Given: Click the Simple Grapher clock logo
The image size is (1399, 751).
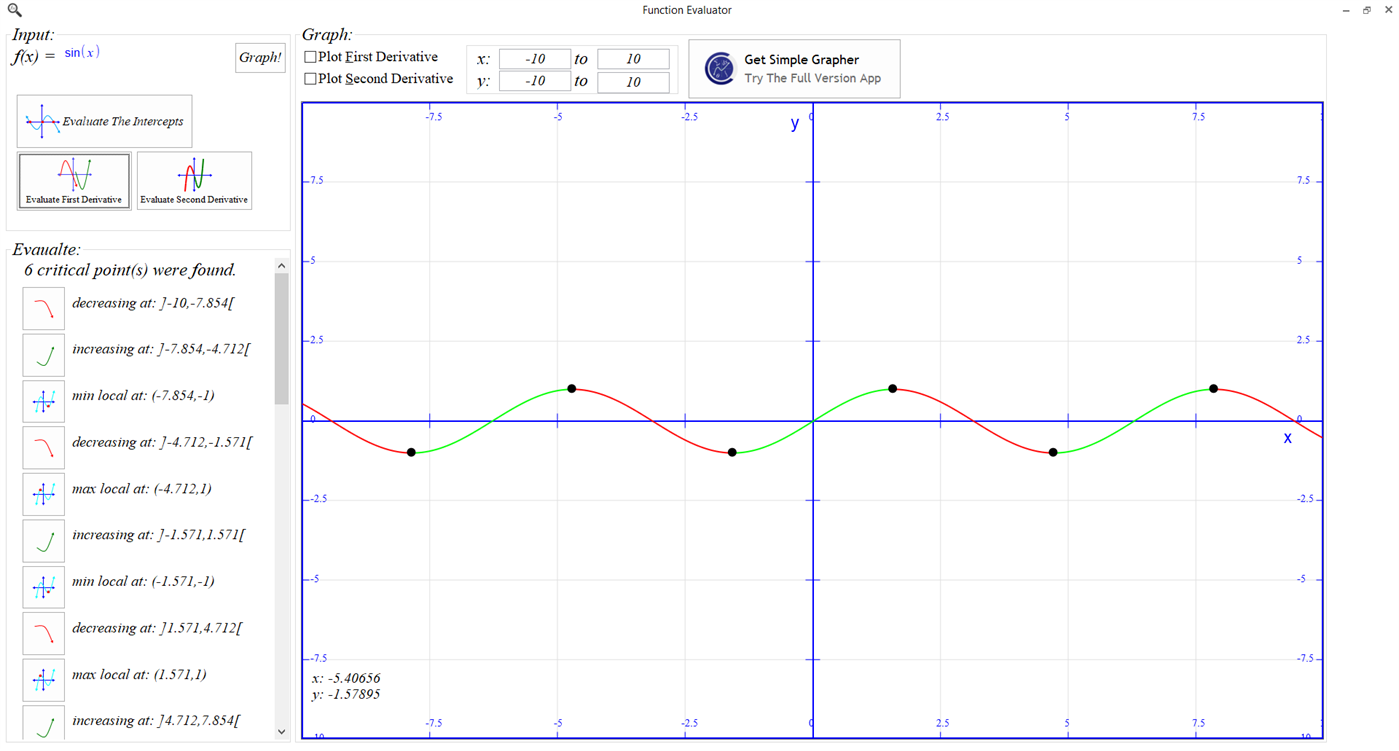Looking at the screenshot, I should coord(719,67).
